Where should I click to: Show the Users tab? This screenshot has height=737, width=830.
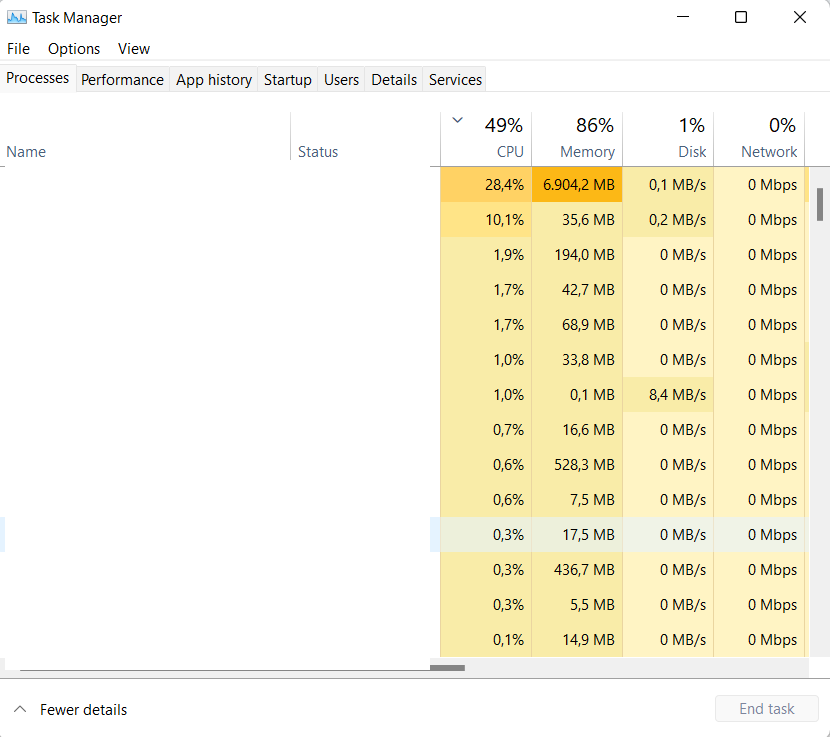tap(341, 80)
